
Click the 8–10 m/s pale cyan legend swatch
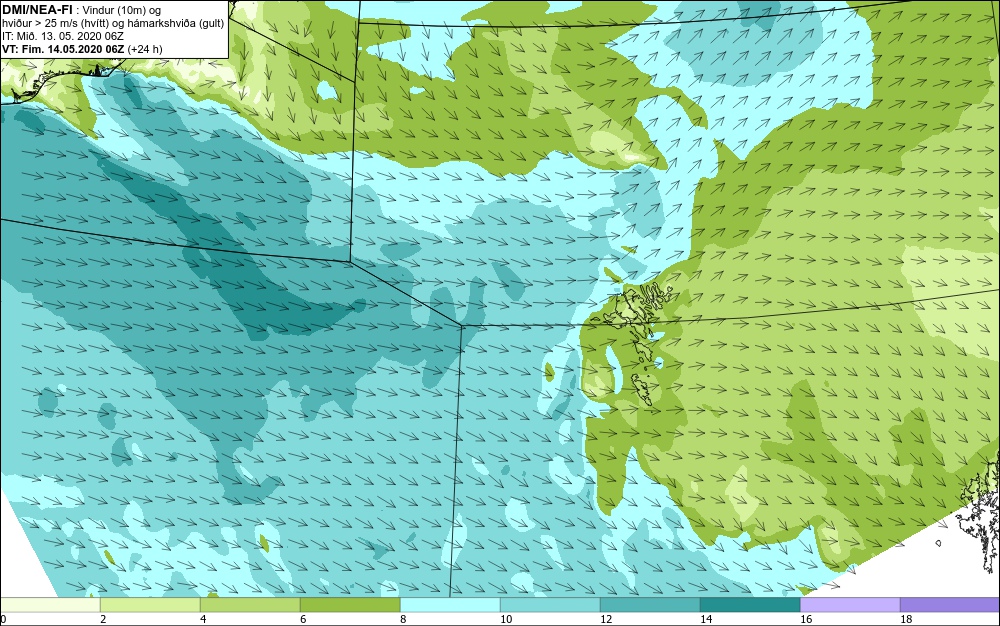pyautogui.click(x=450, y=604)
